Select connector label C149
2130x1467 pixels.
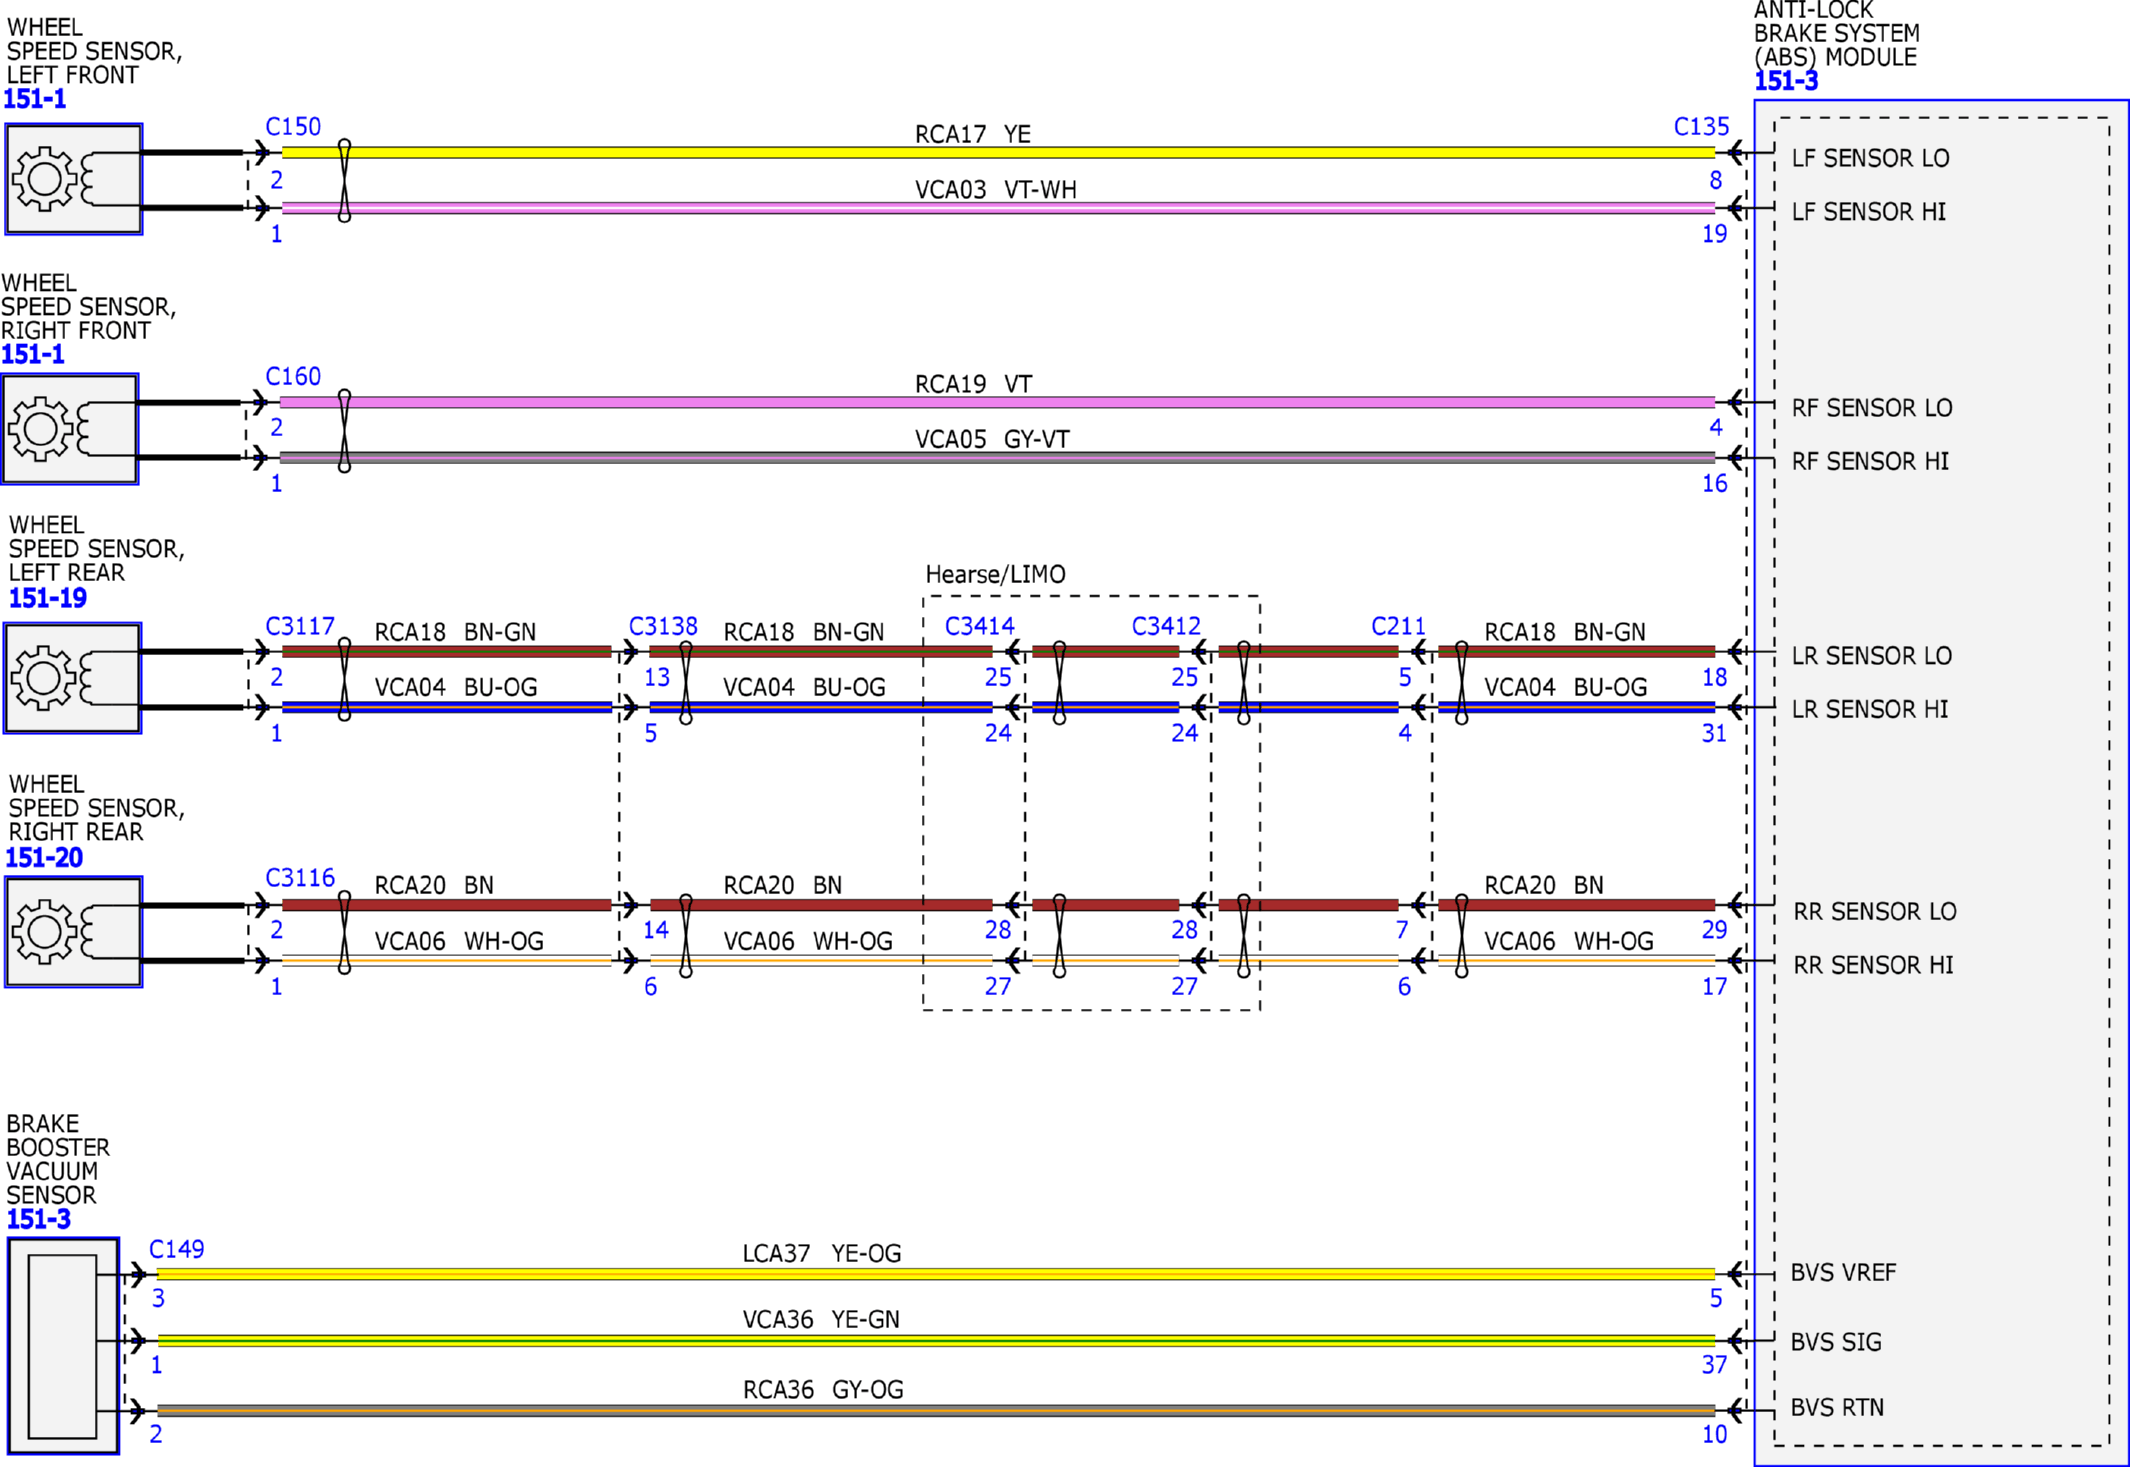pyautogui.click(x=177, y=1249)
